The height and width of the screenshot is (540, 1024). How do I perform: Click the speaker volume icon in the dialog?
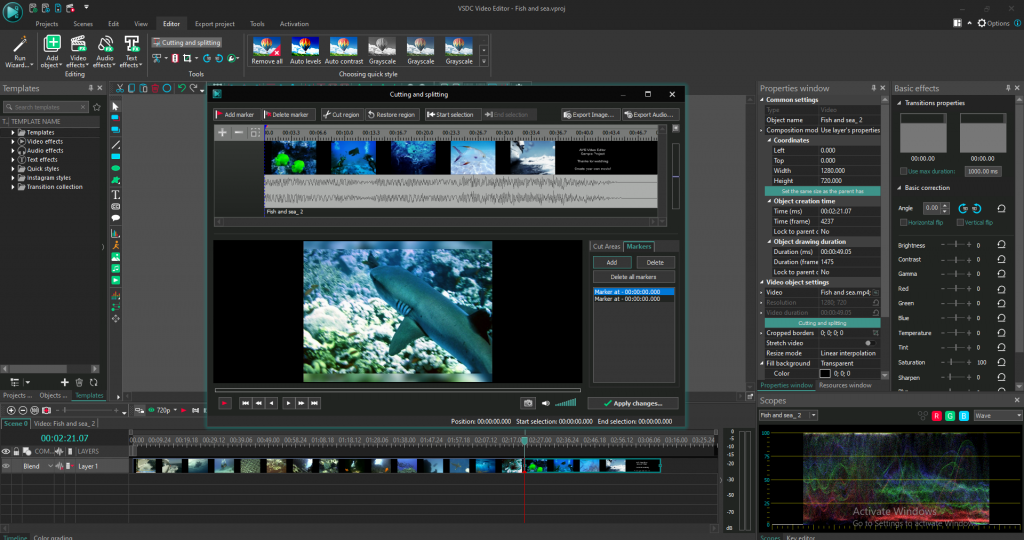coord(545,403)
